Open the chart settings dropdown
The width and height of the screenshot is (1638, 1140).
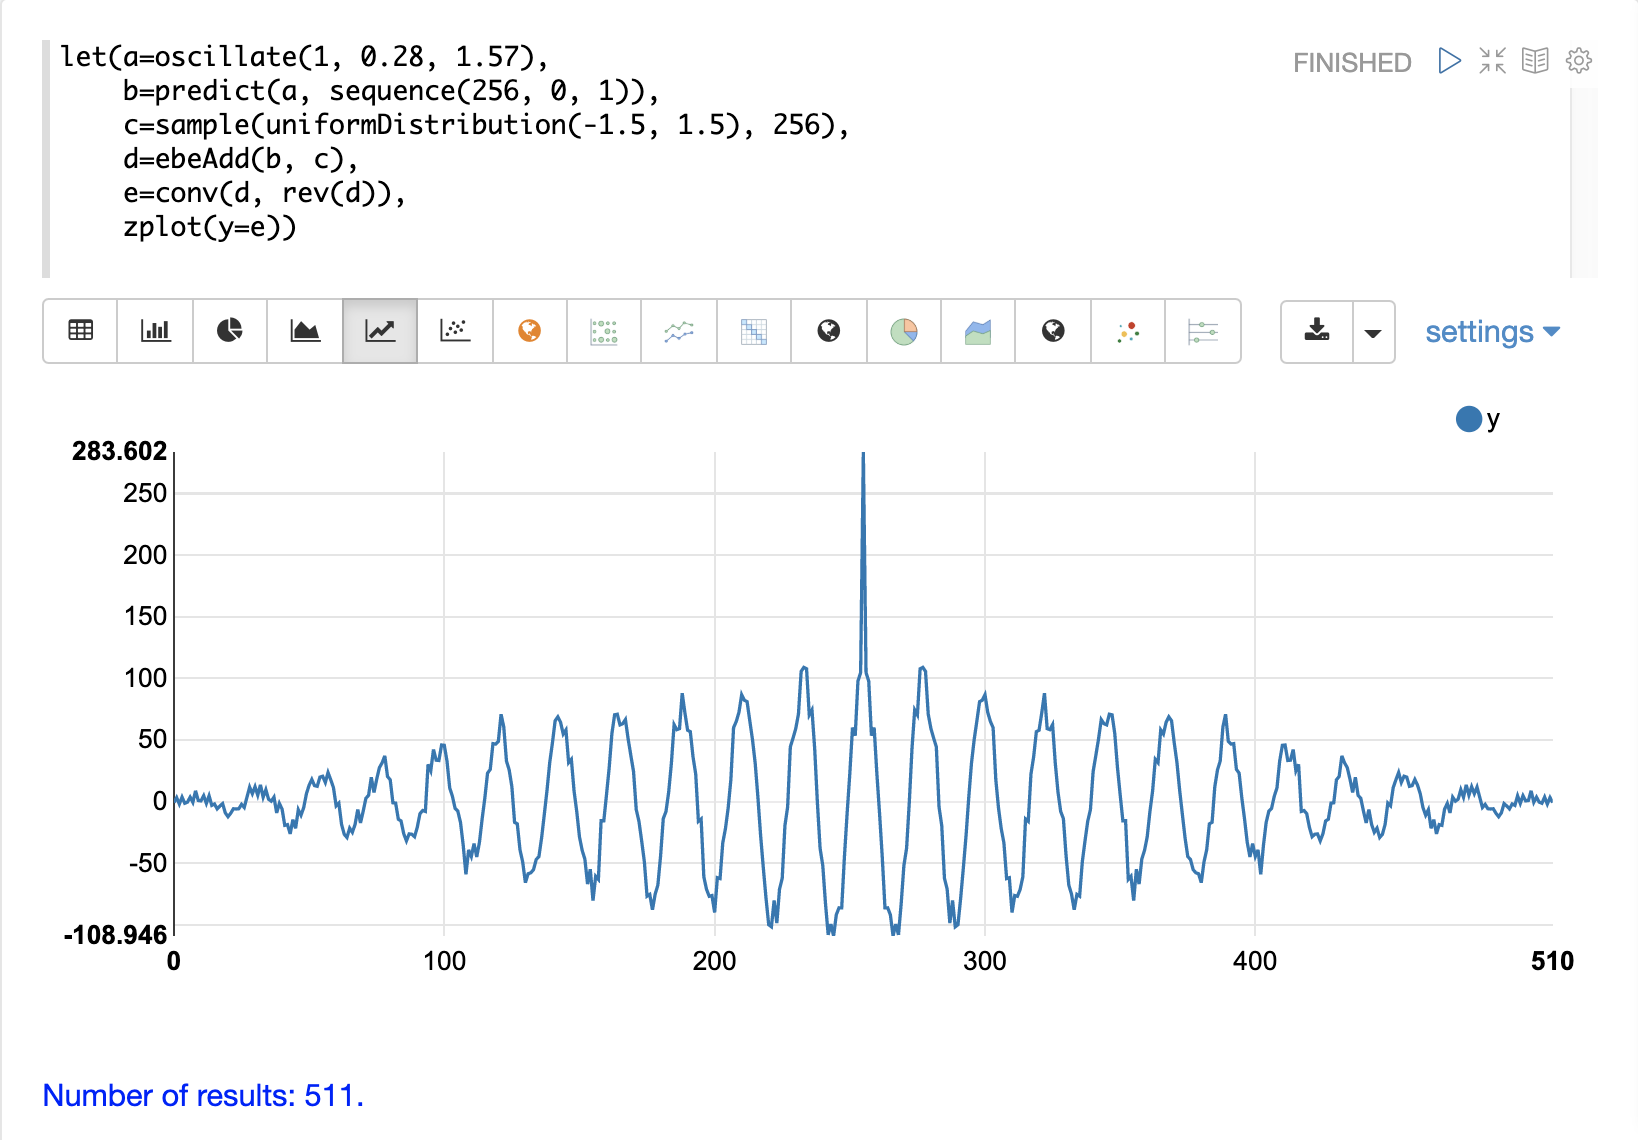coord(1491,332)
